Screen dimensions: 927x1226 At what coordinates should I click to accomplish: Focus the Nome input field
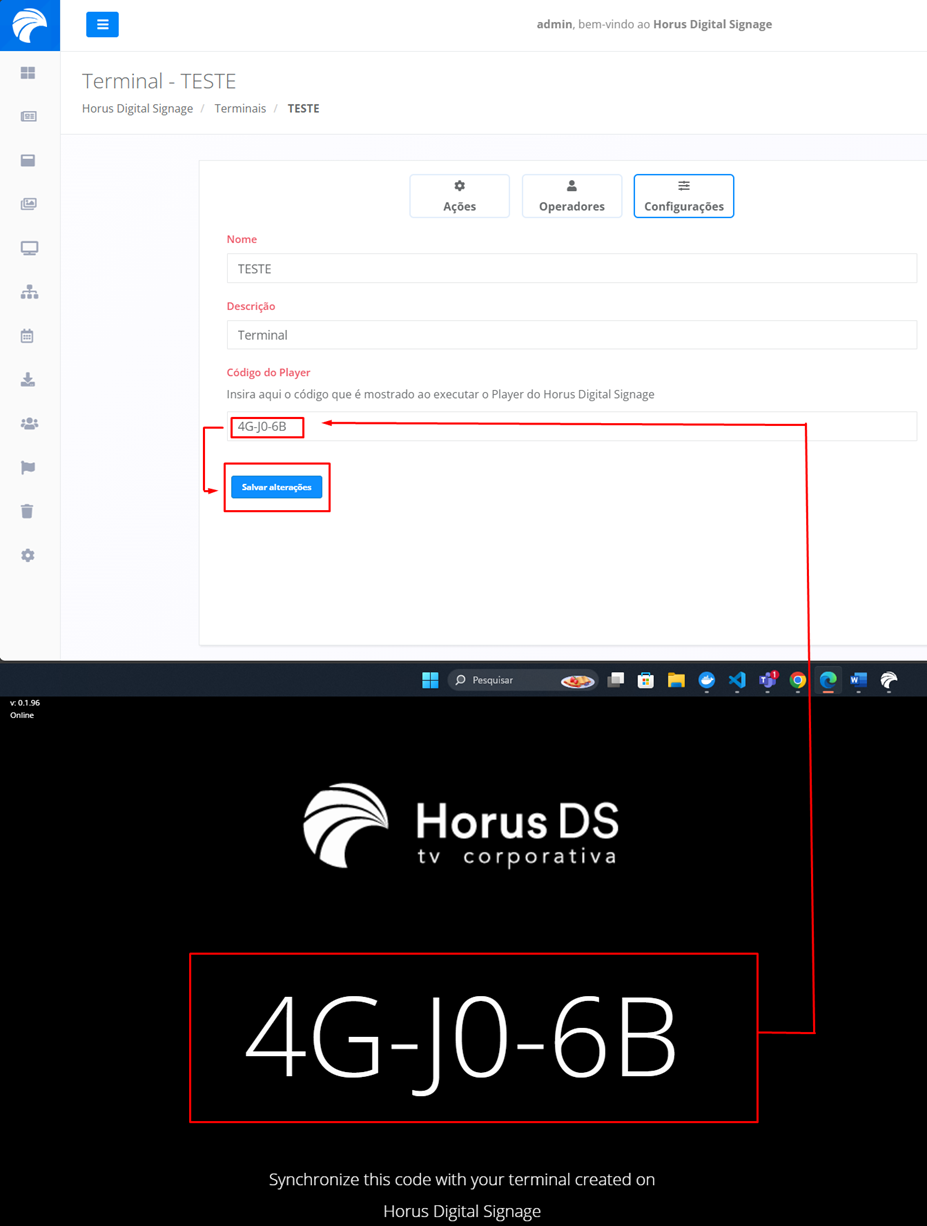571,268
